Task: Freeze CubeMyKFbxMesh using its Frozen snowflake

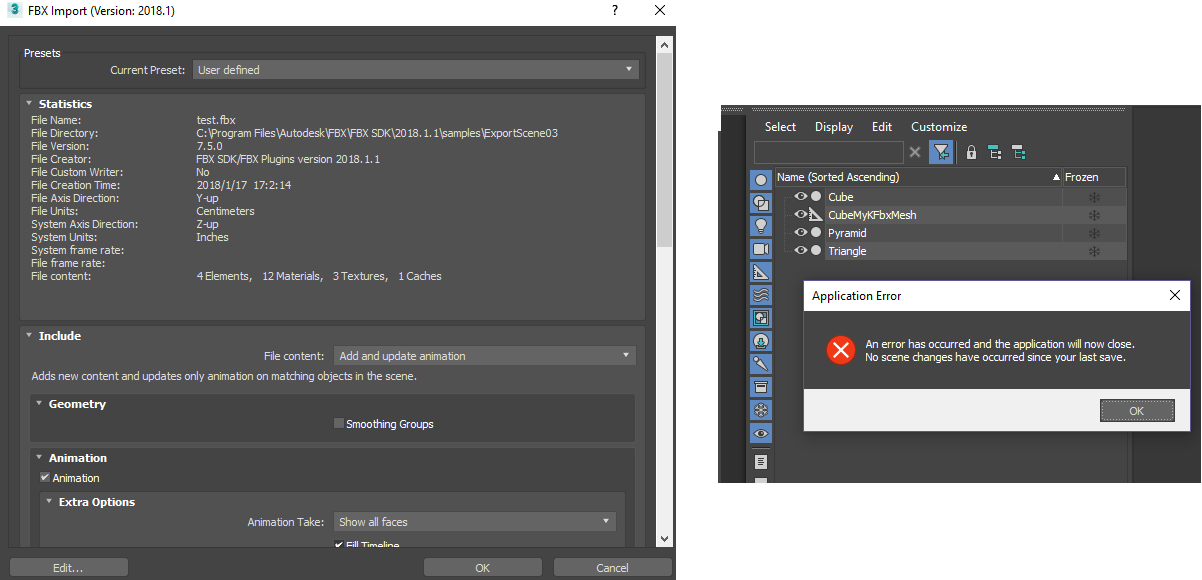Action: (x=1094, y=215)
